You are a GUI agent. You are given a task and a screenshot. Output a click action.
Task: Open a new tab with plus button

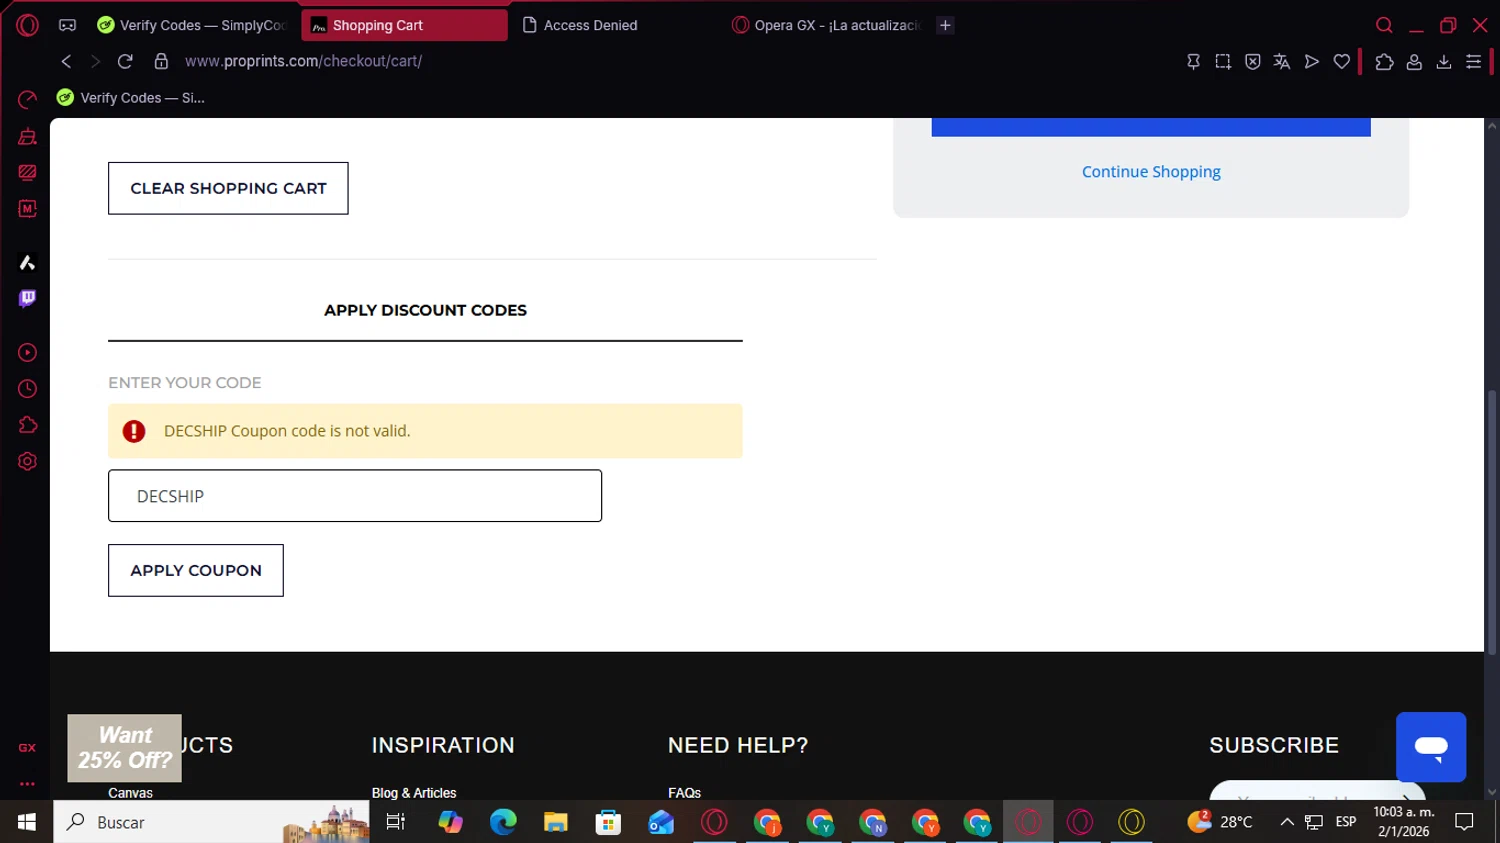tap(945, 25)
